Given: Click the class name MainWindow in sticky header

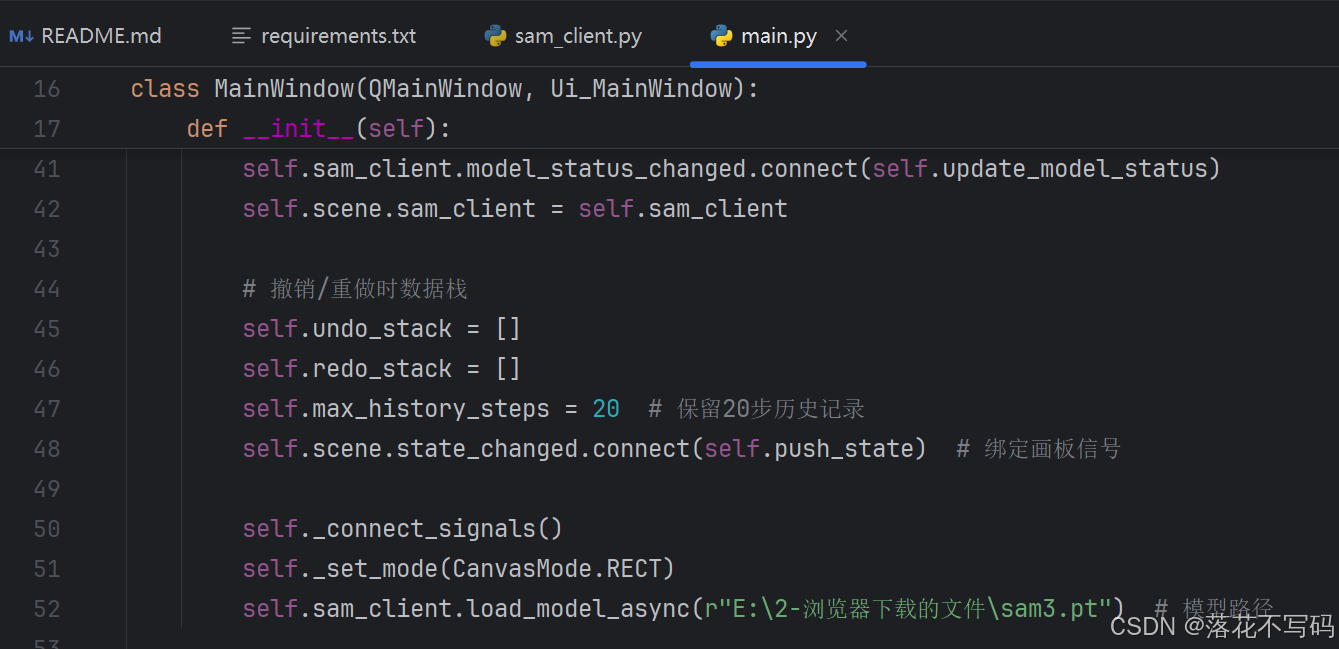Looking at the screenshot, I should click(x=285, y=89).
